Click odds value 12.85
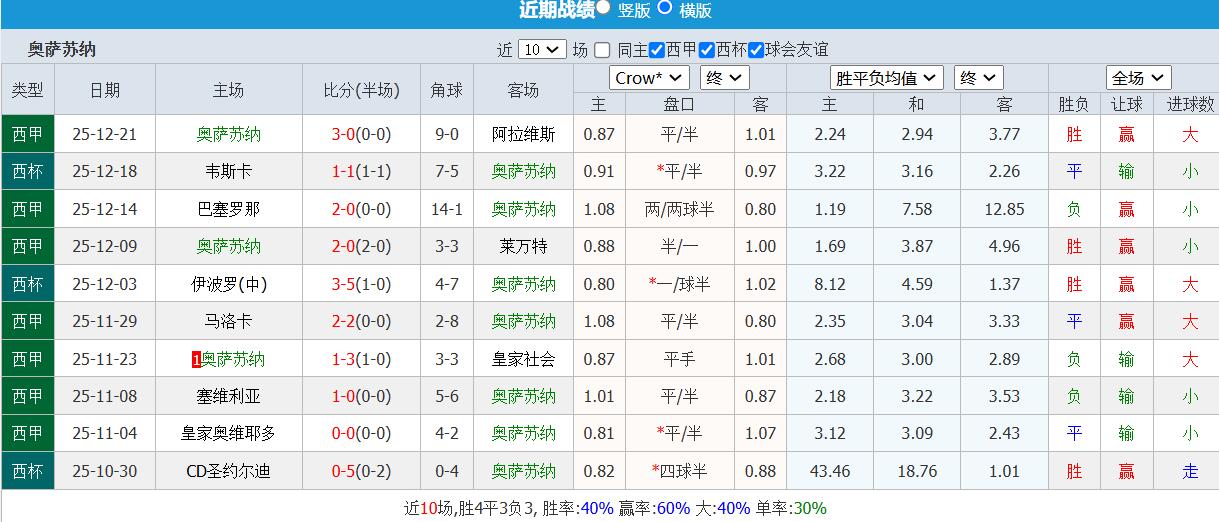The height and width of the screenshot is (522, 1219). [x=1004, y=209]
